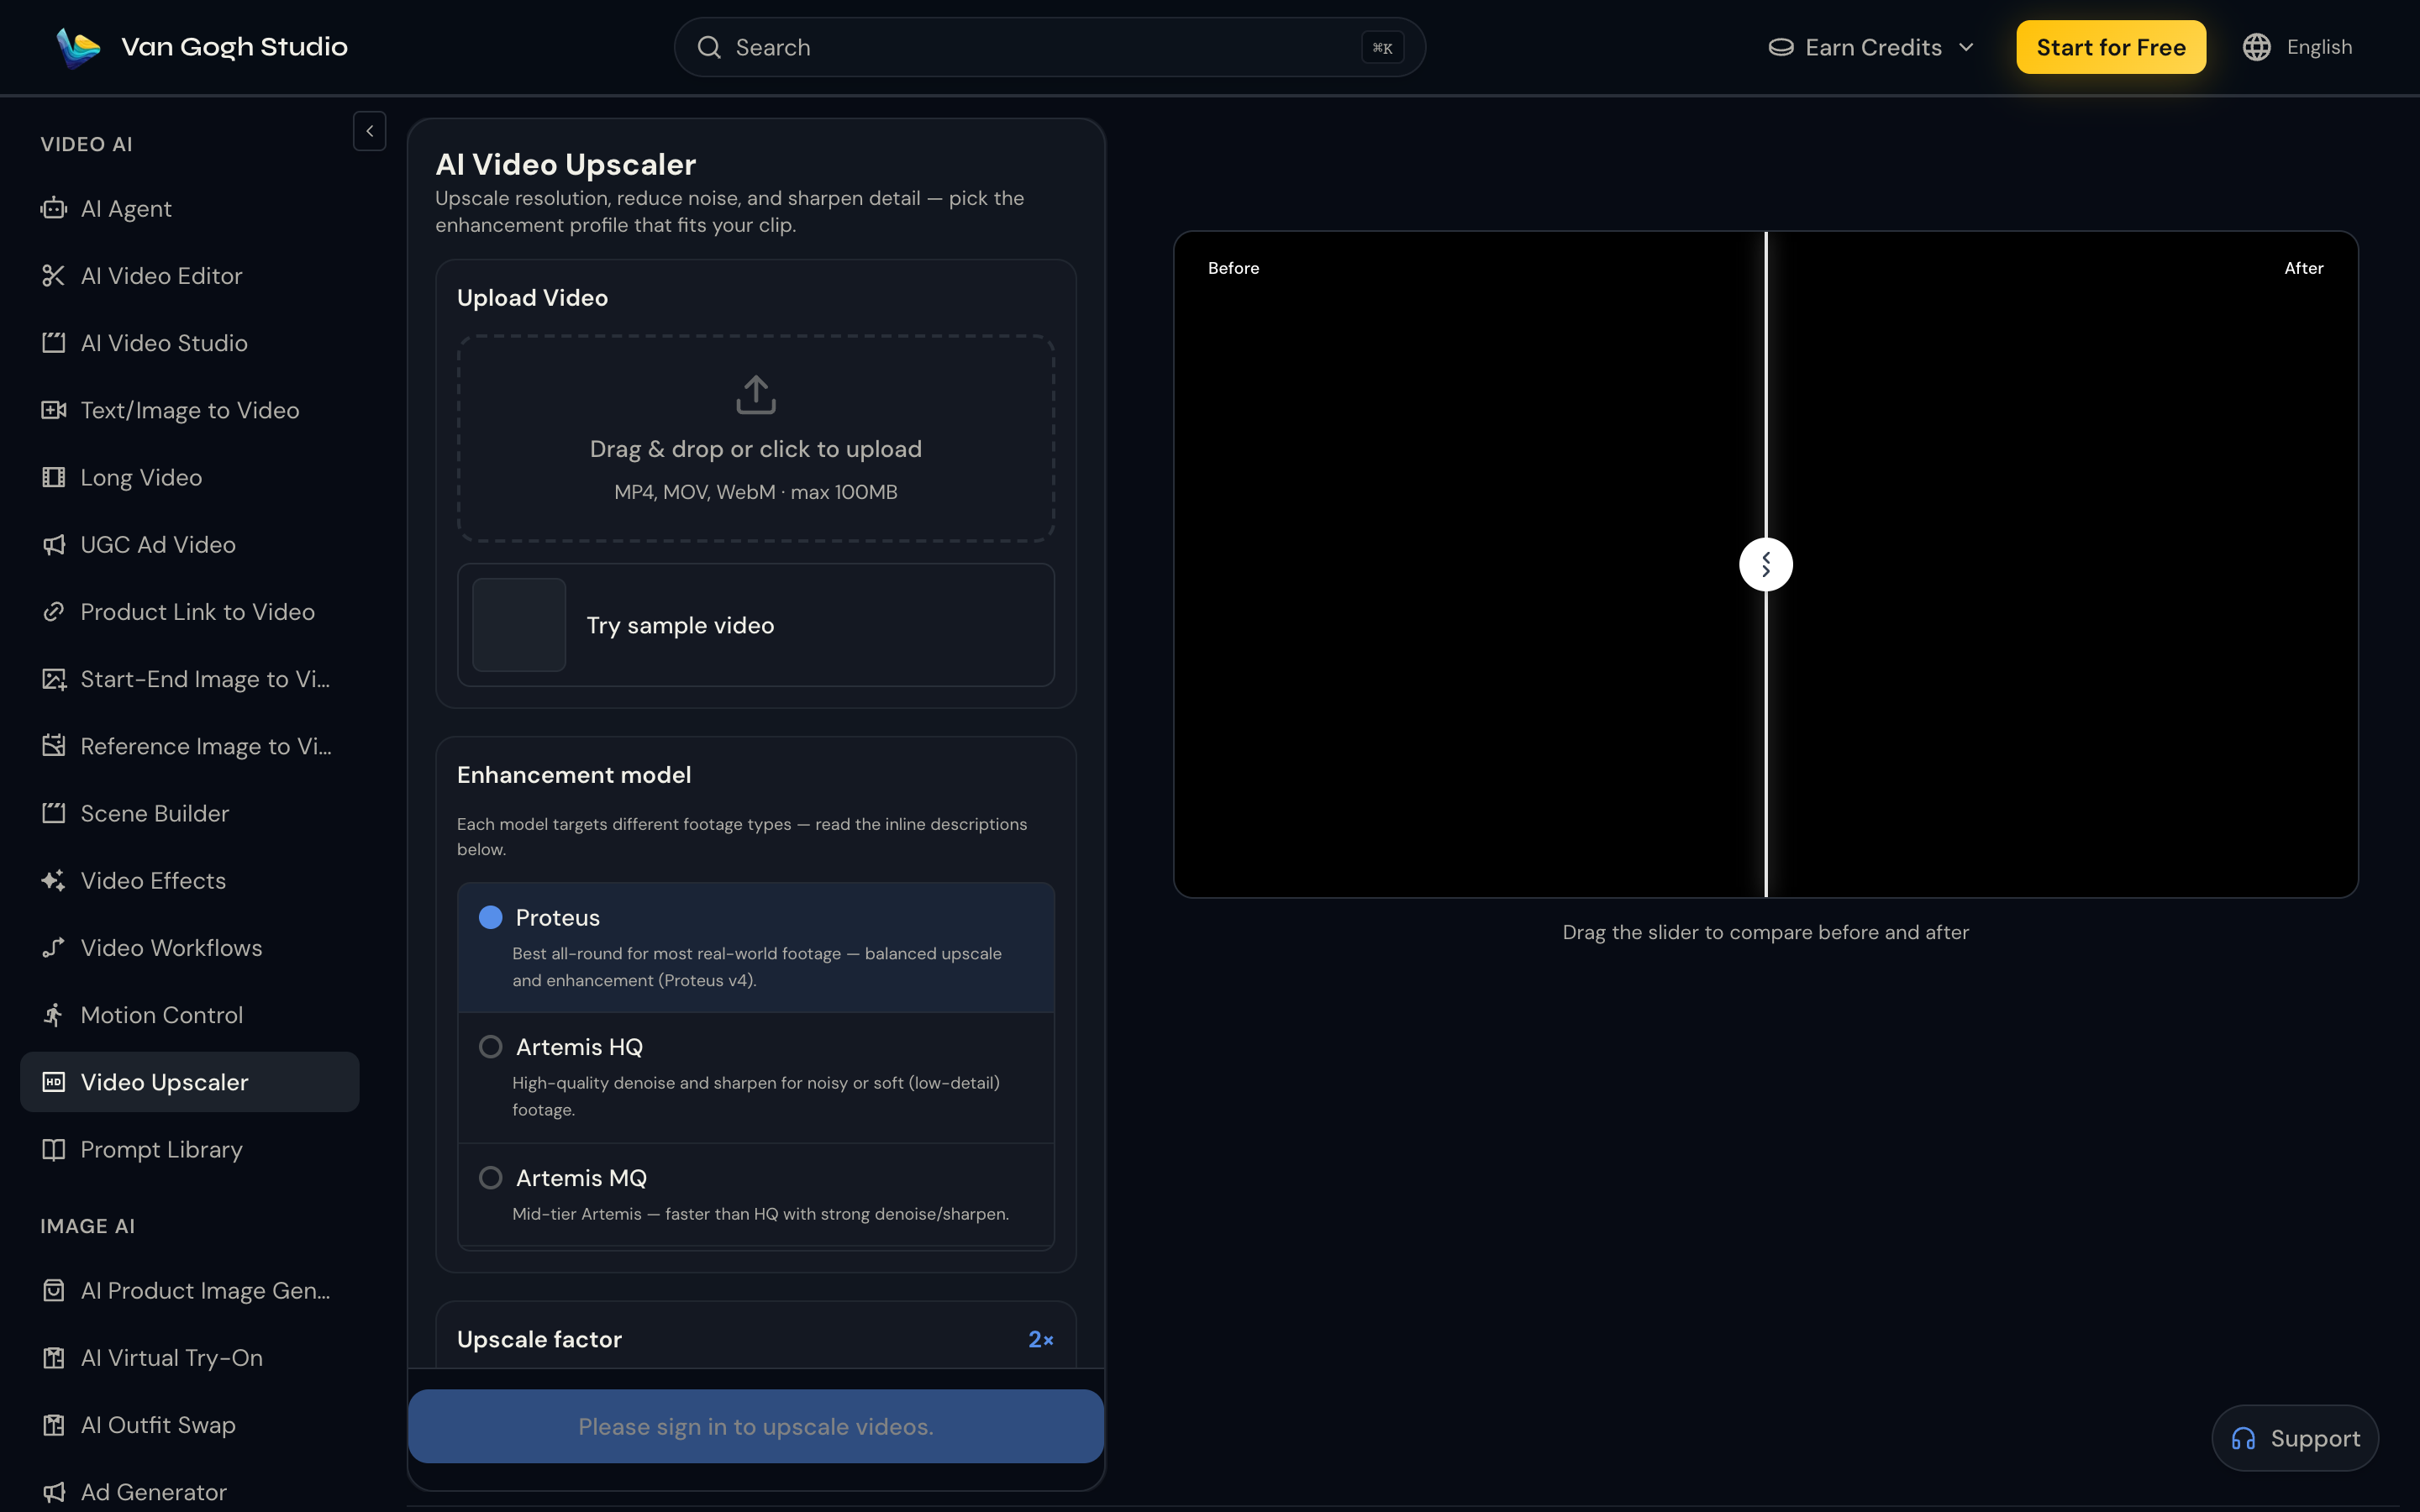Screen dimensions: 2420x1512
Task: Click the sample video thumbnail
Action: coord(519,625)
